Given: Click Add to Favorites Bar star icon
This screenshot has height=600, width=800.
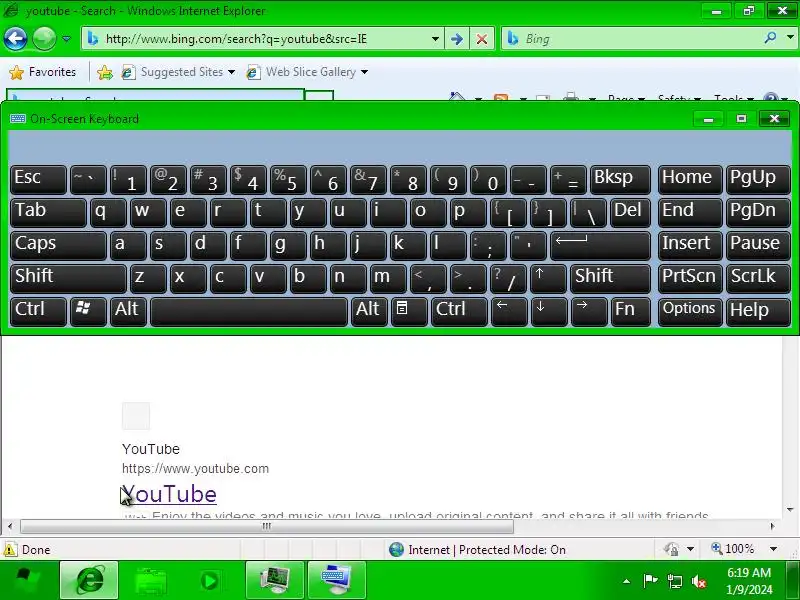Looking at the screenshot, I should click(x=105, y=72).
